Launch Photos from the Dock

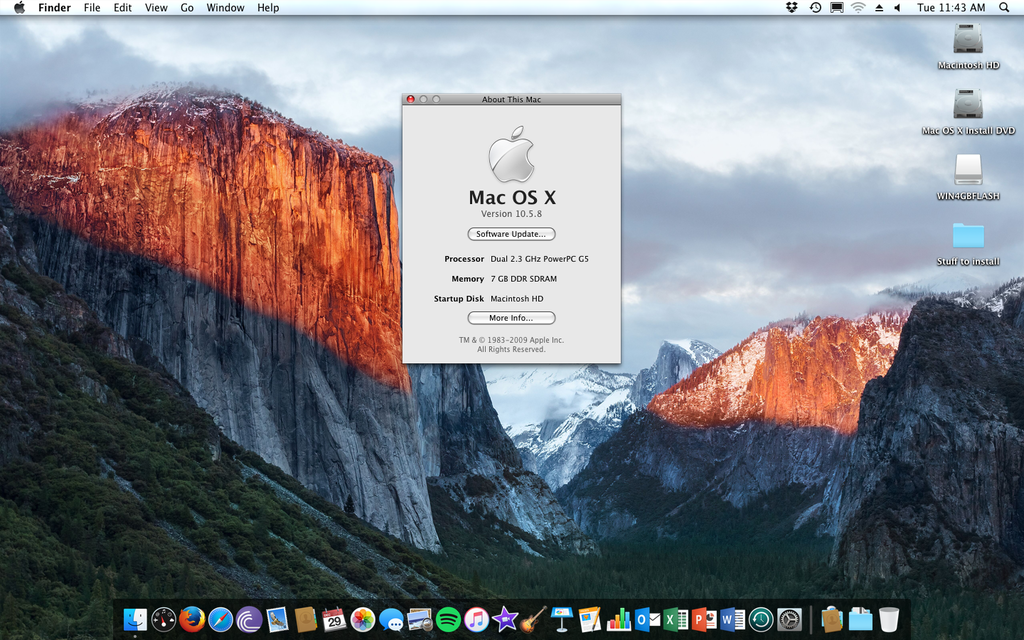362,618
